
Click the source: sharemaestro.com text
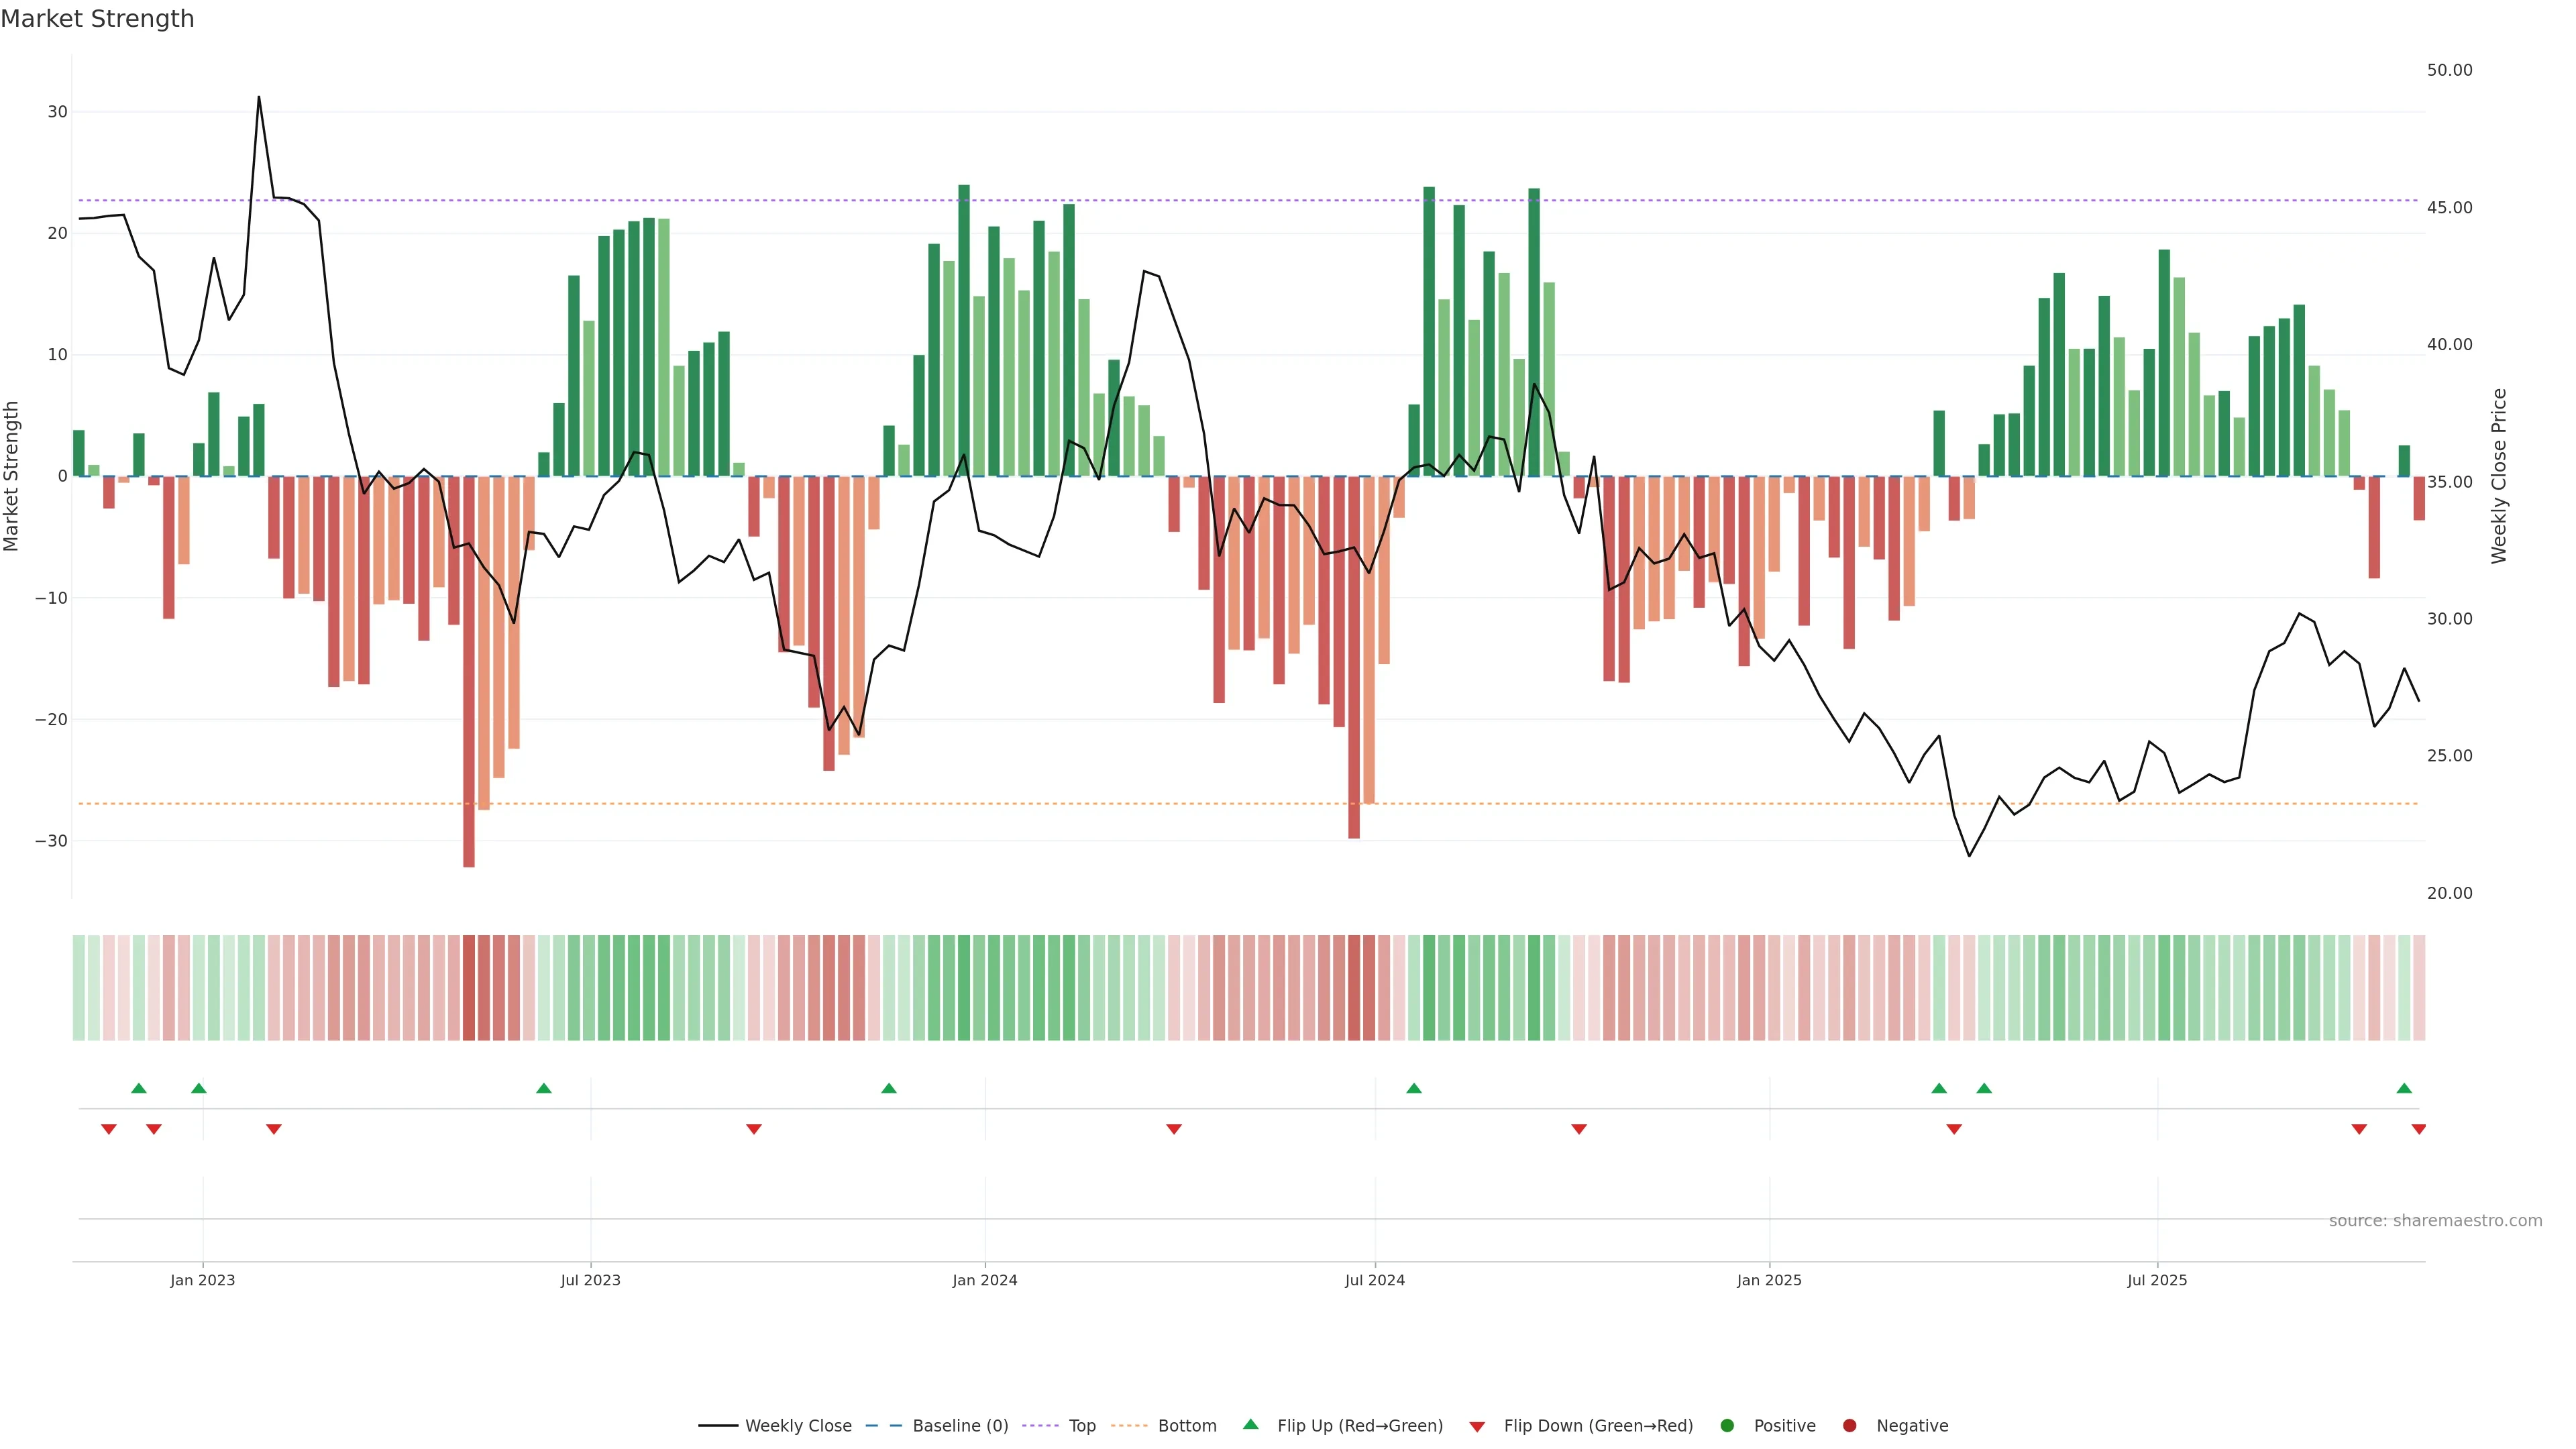[x=2435, y=1220]
